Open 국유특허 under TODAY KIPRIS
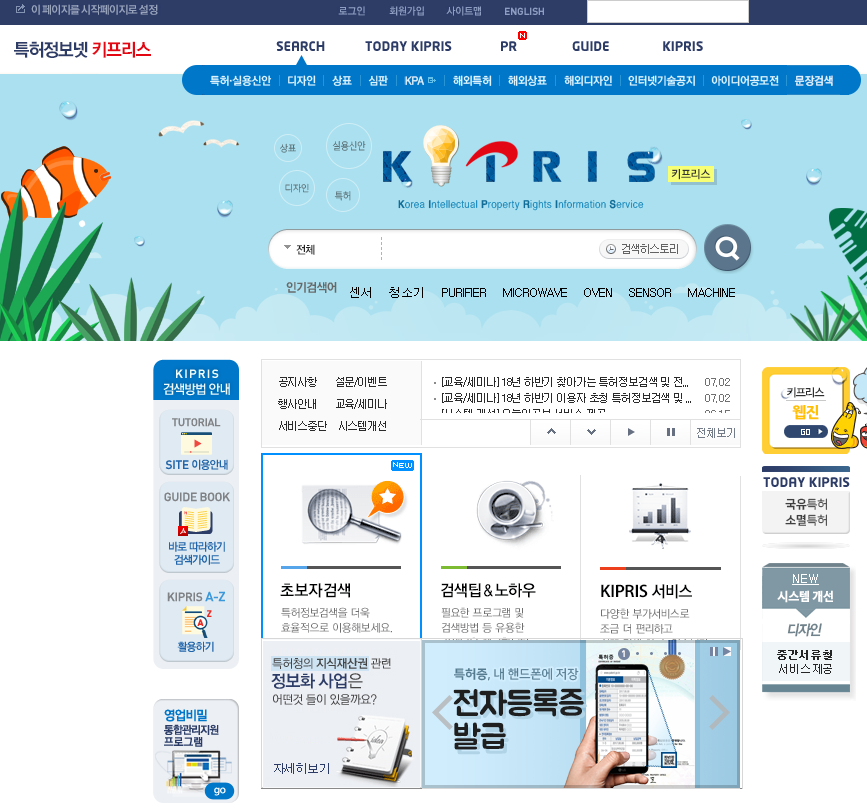This screenshot has width=867, height=812. (806, 504)
